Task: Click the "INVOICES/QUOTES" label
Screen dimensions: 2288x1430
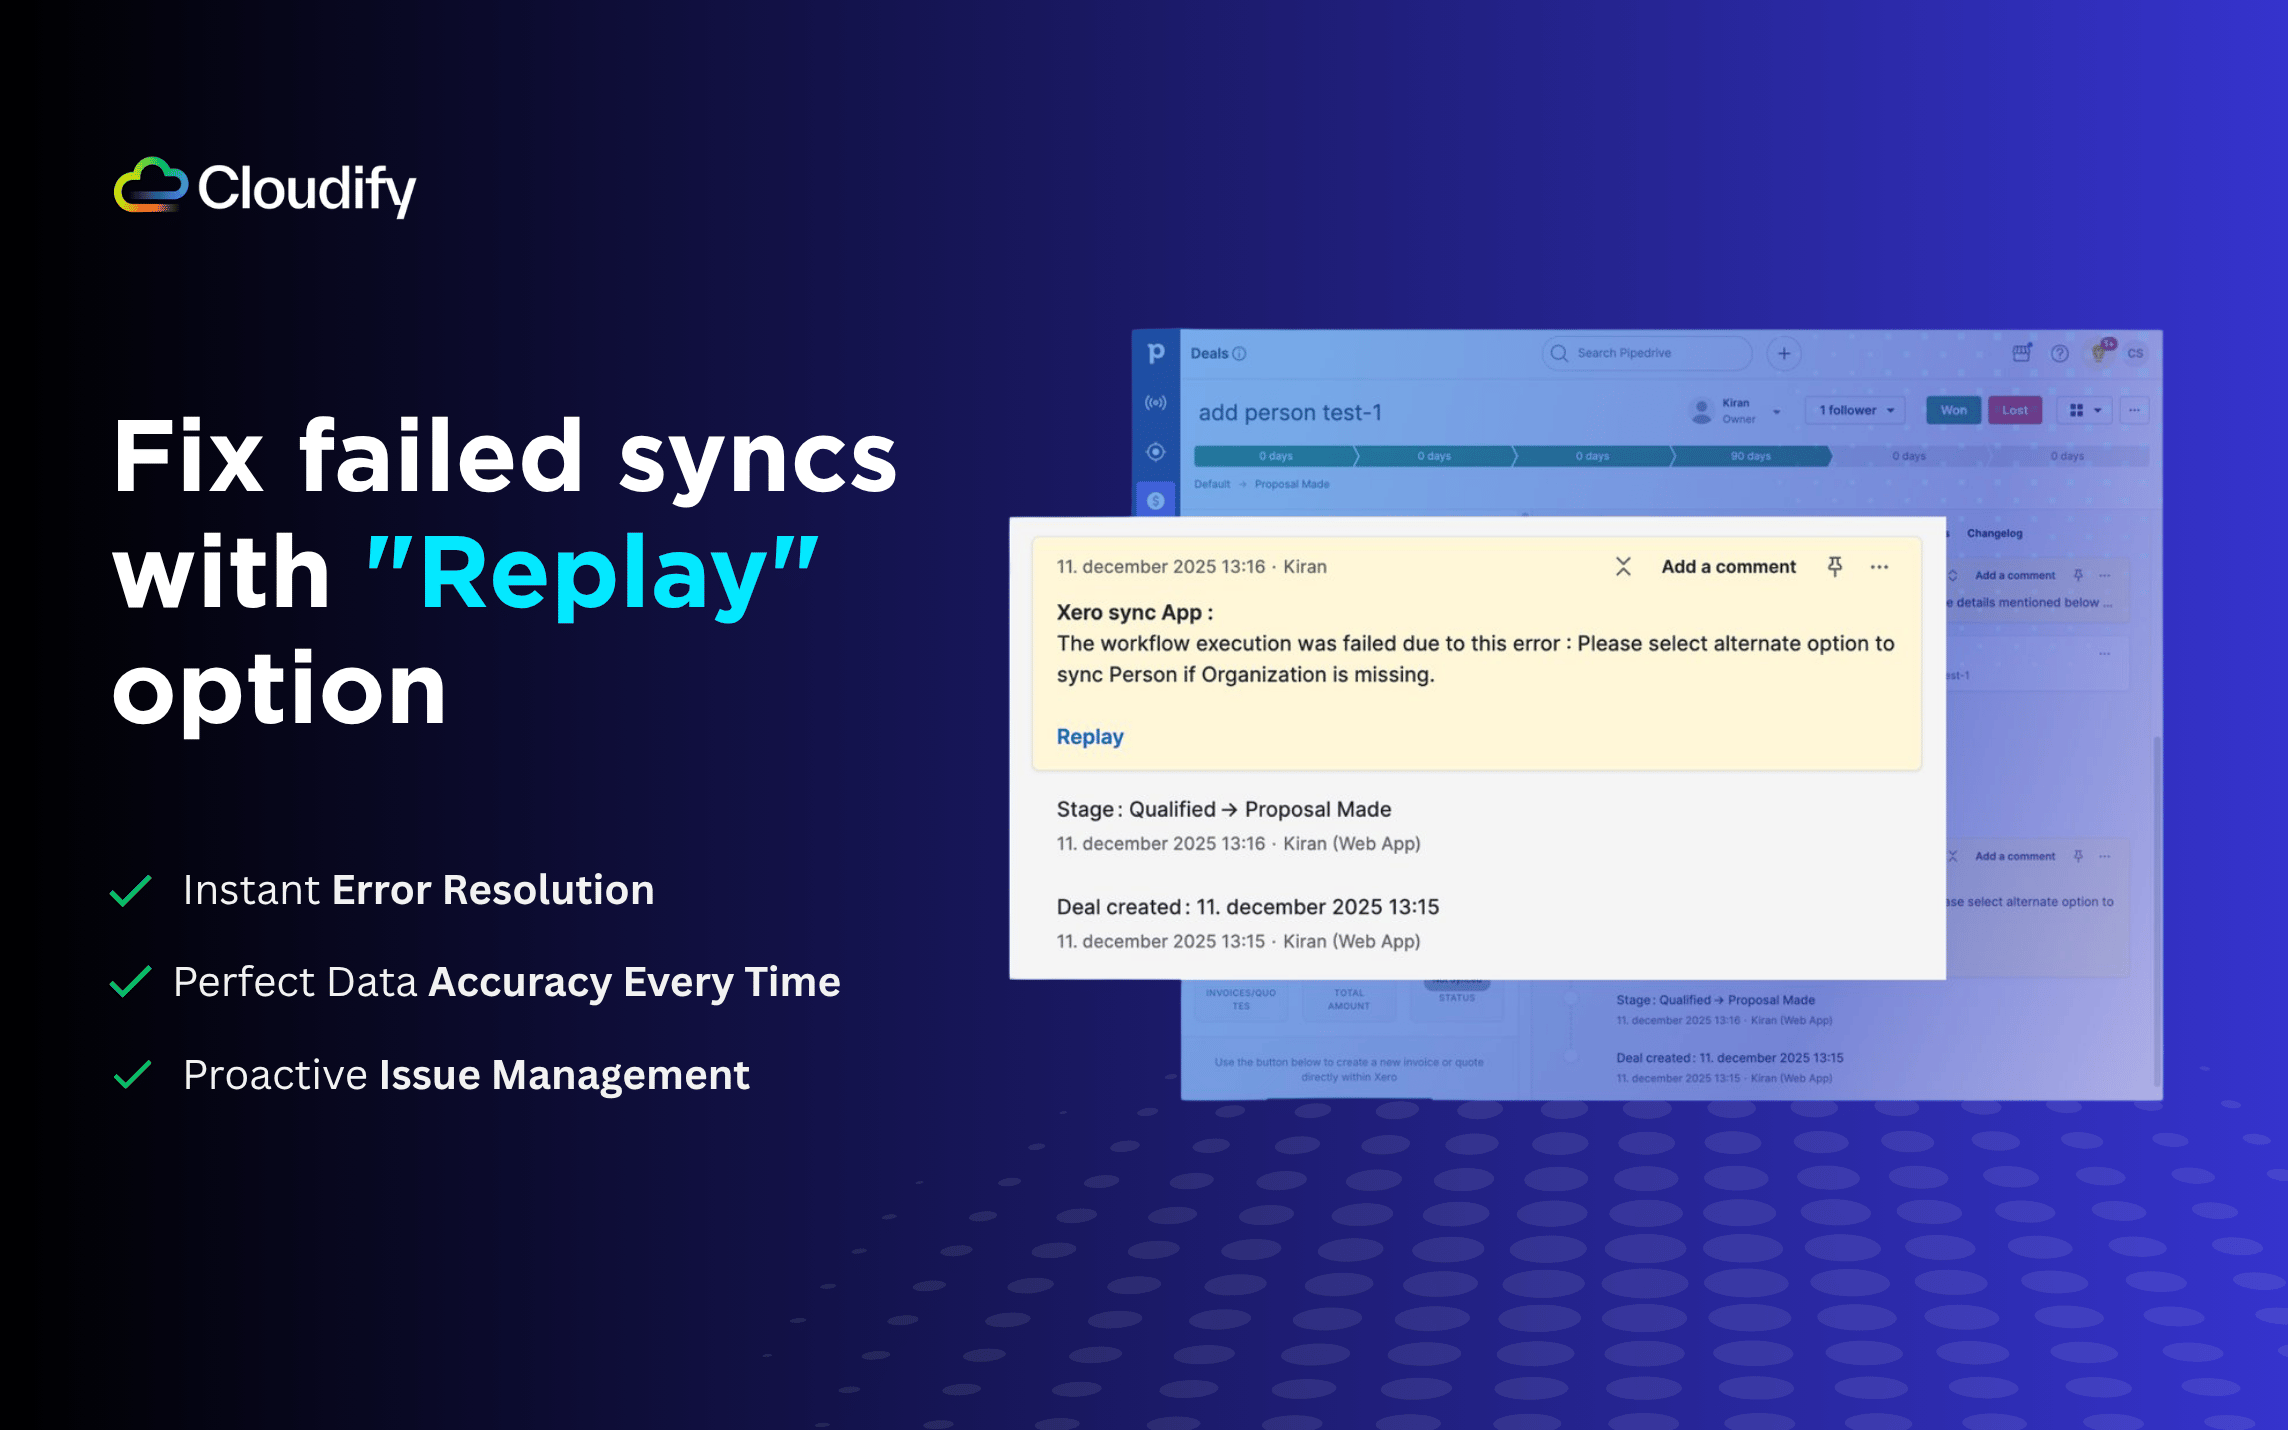Action: coord(1241,1000)
